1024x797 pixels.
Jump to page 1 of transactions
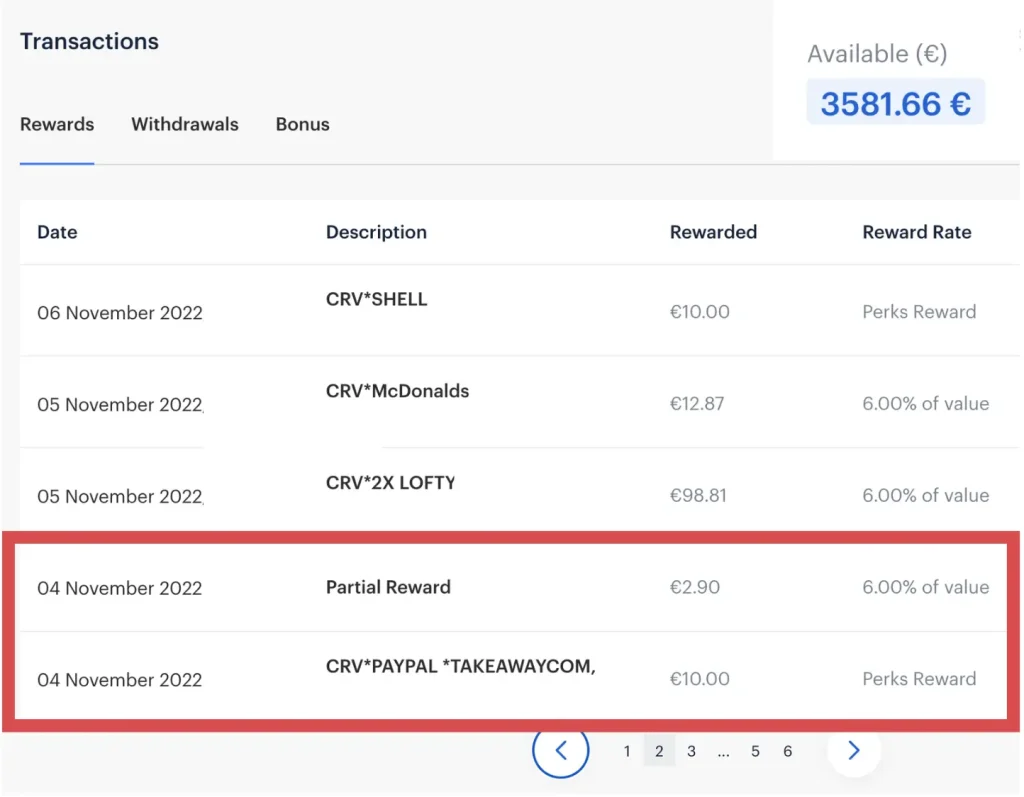627,751
